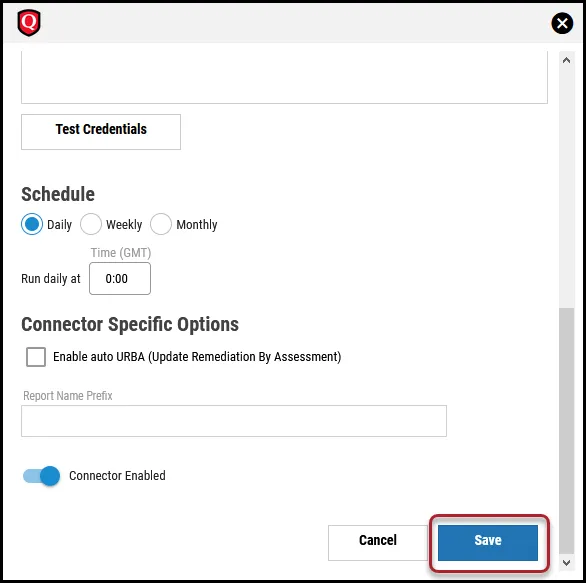The width and height of the screenshot is (586, 583).
Task: Select the Monthly schedule radio button
Action: pos(161,224)
